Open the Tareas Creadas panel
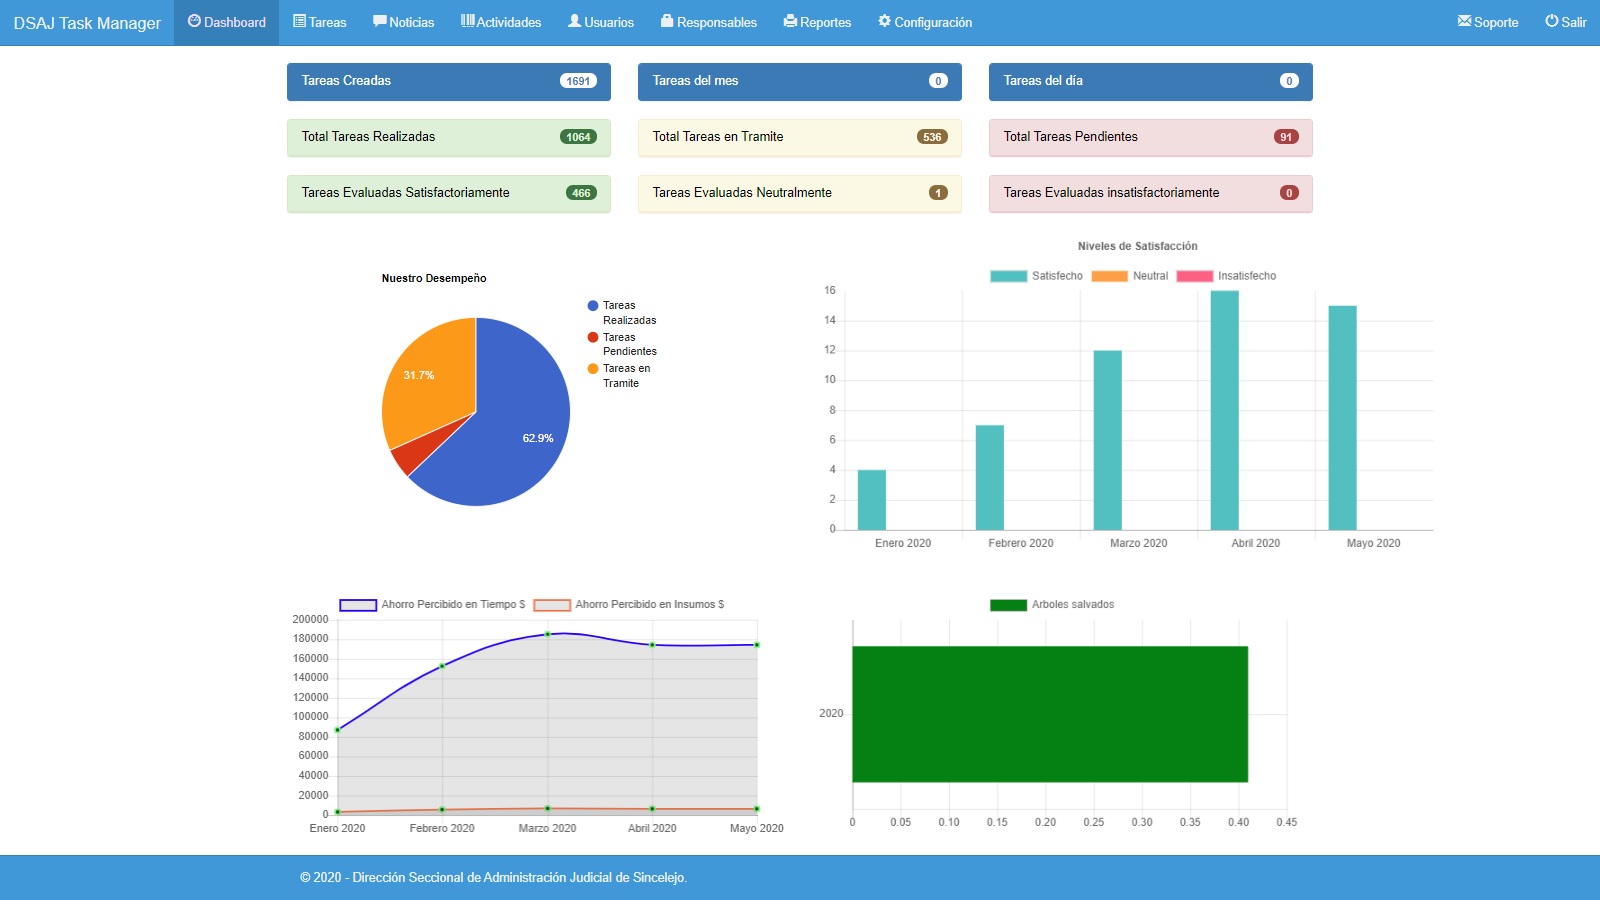 pos(448,81)
